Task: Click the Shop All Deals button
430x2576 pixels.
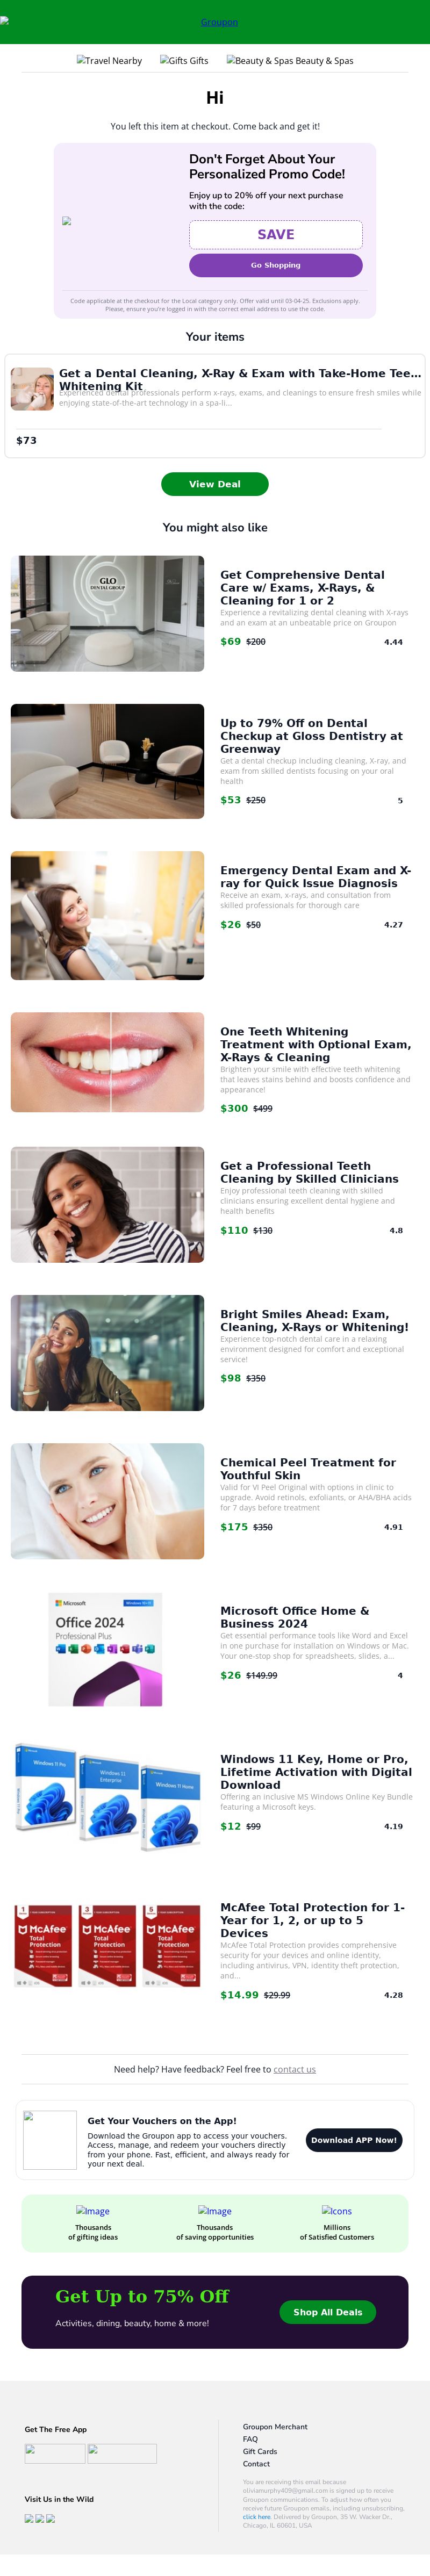Action: point(327,2311)
